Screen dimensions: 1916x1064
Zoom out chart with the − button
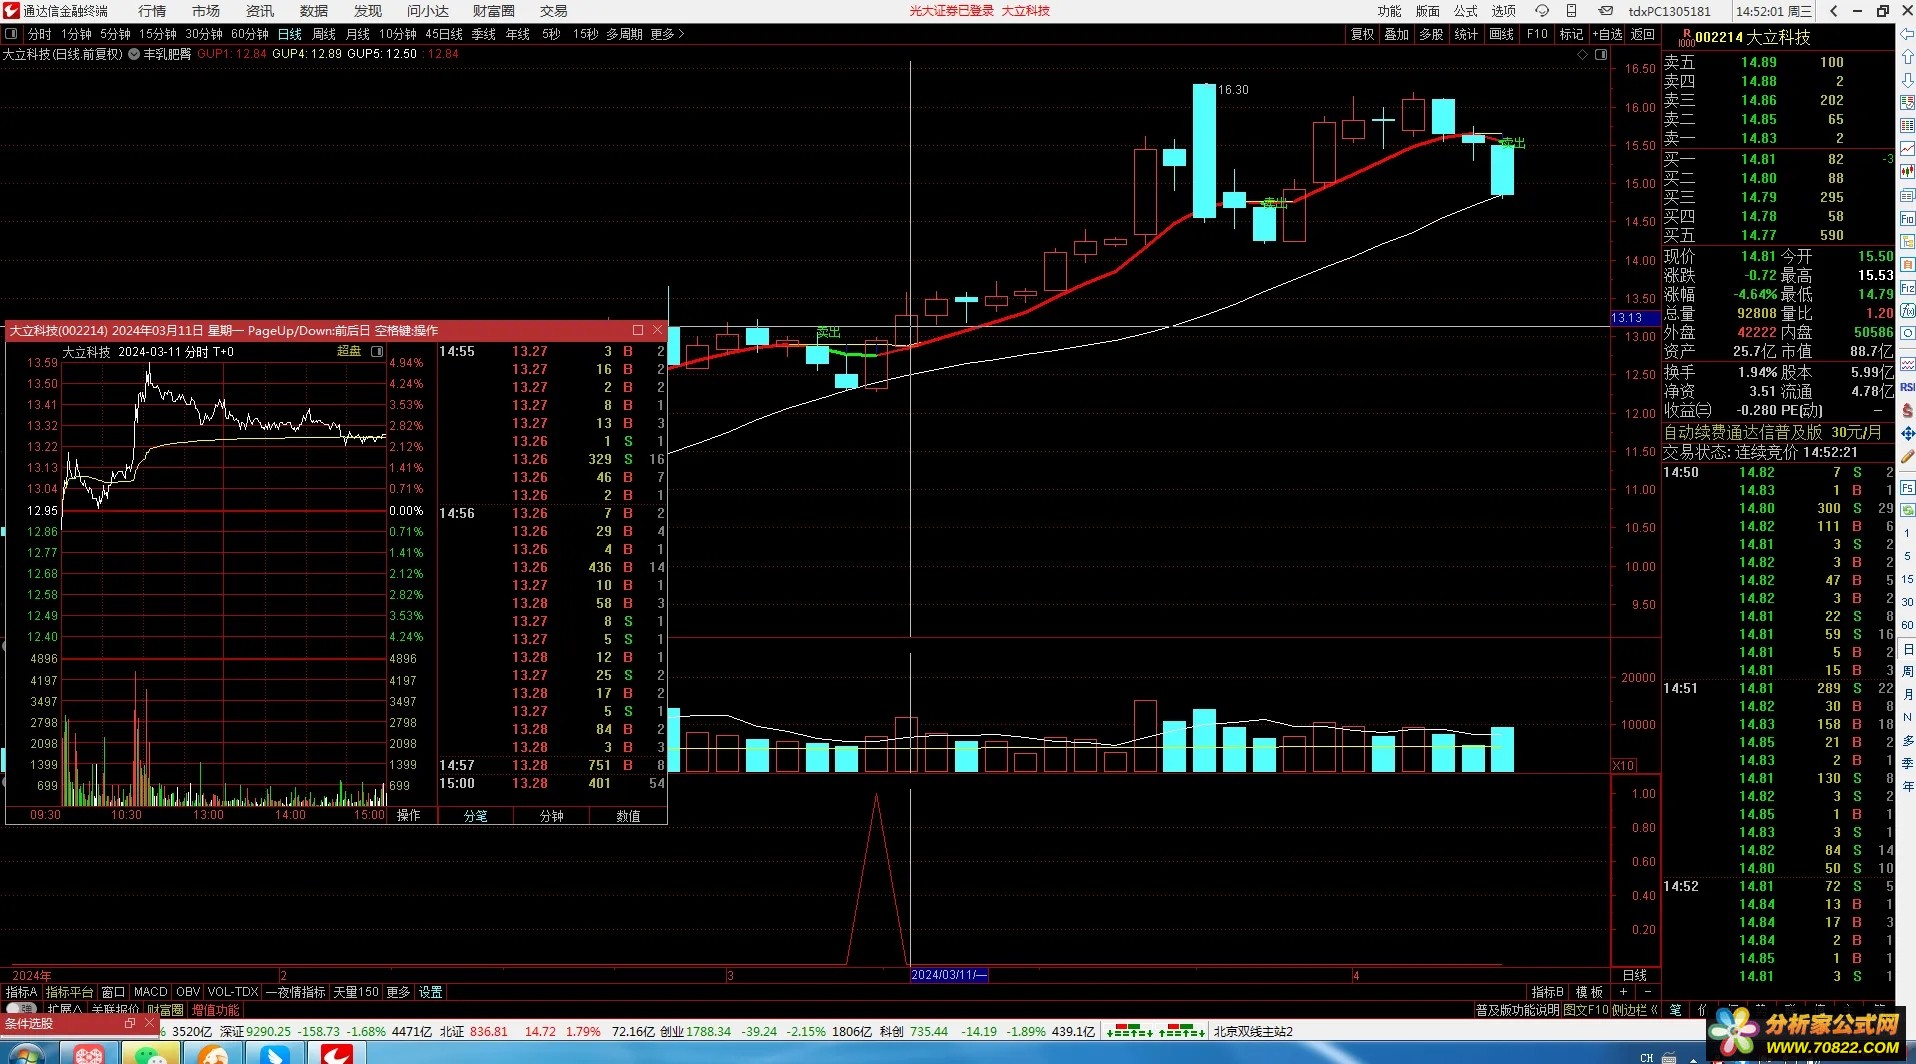pos(1647,992)
